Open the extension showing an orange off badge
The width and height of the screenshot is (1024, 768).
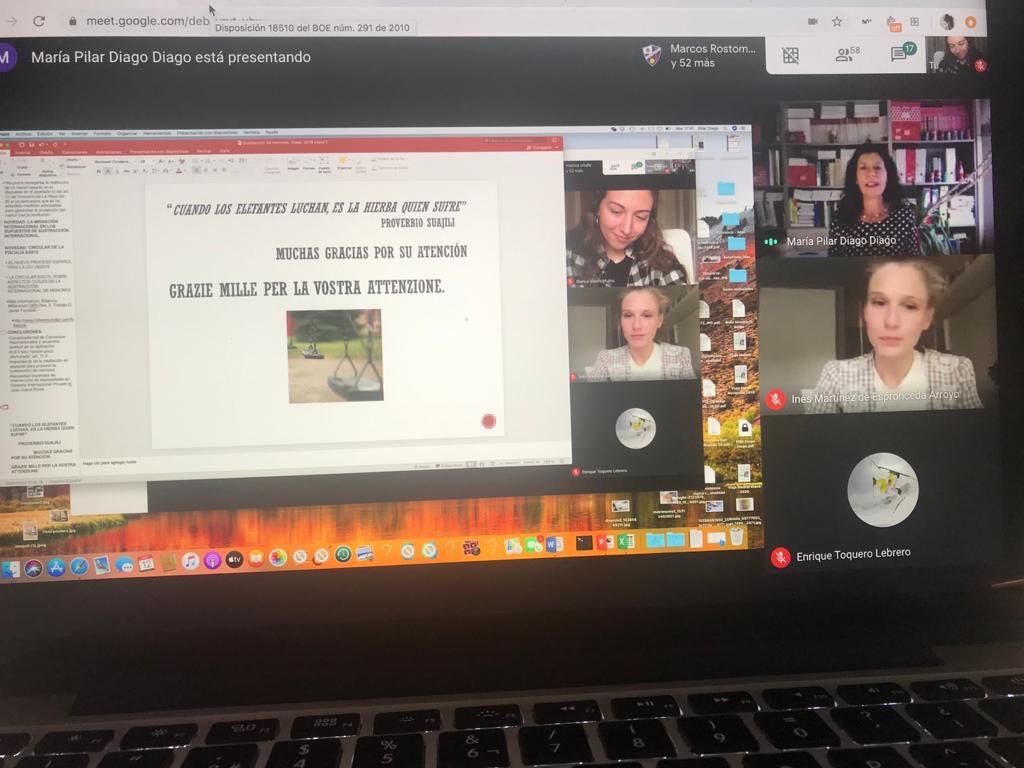pyautogui.click(x=893, y=23)
